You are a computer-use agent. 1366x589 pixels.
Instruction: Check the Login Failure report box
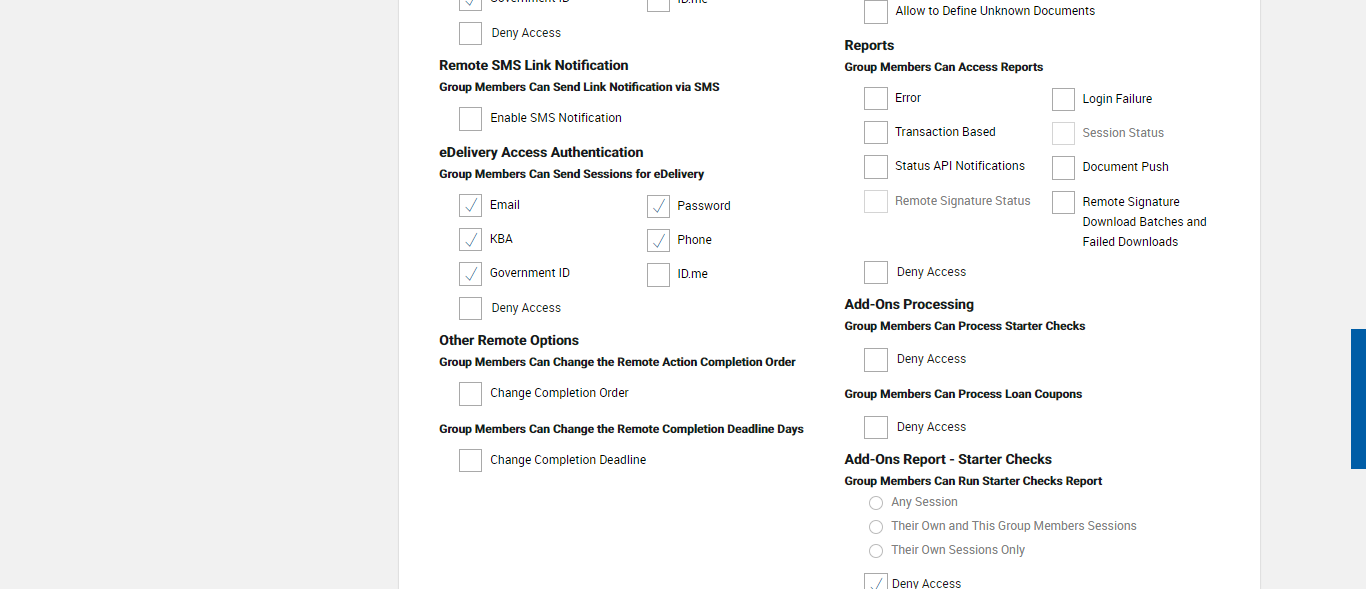coord(1063,100)
